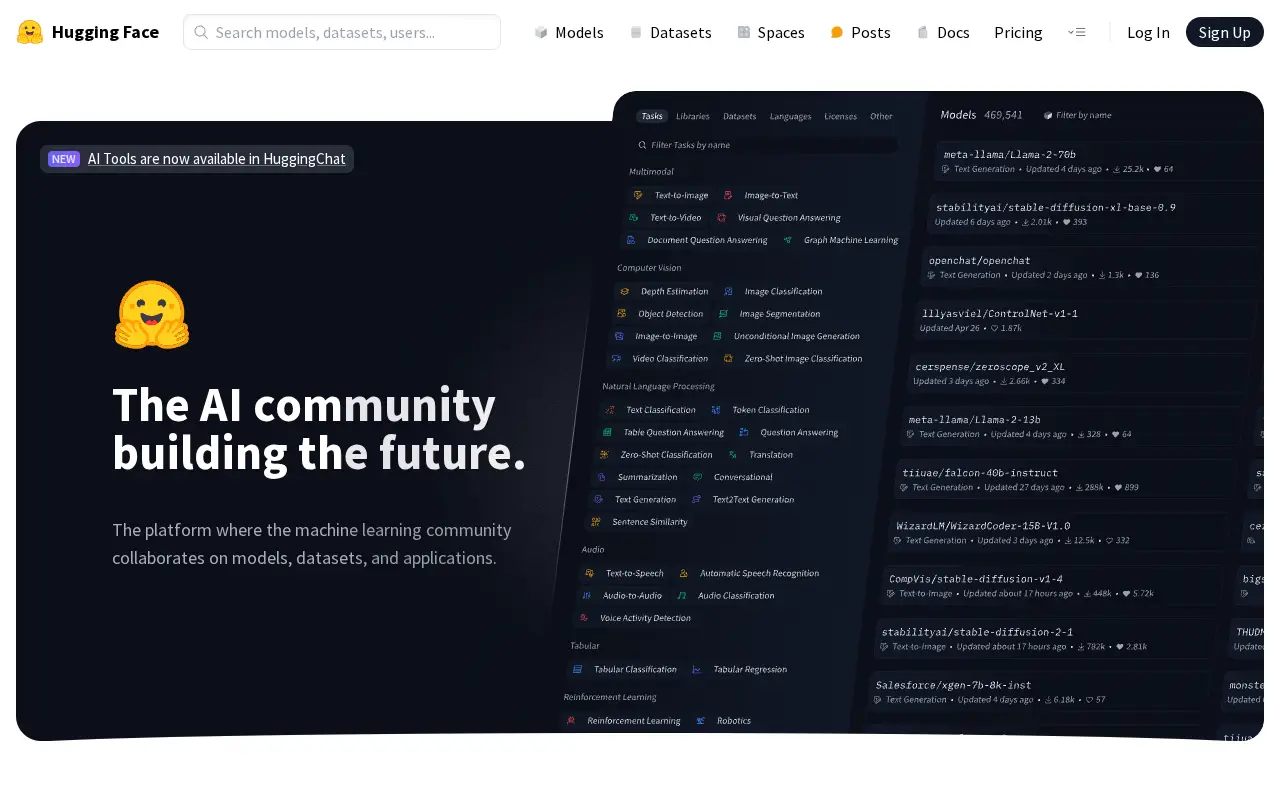Click lllyasviel/ControlNet-v1-1 model card
The height and width of the screenshot is (800, 1280).
click(x=1085, y=320)
